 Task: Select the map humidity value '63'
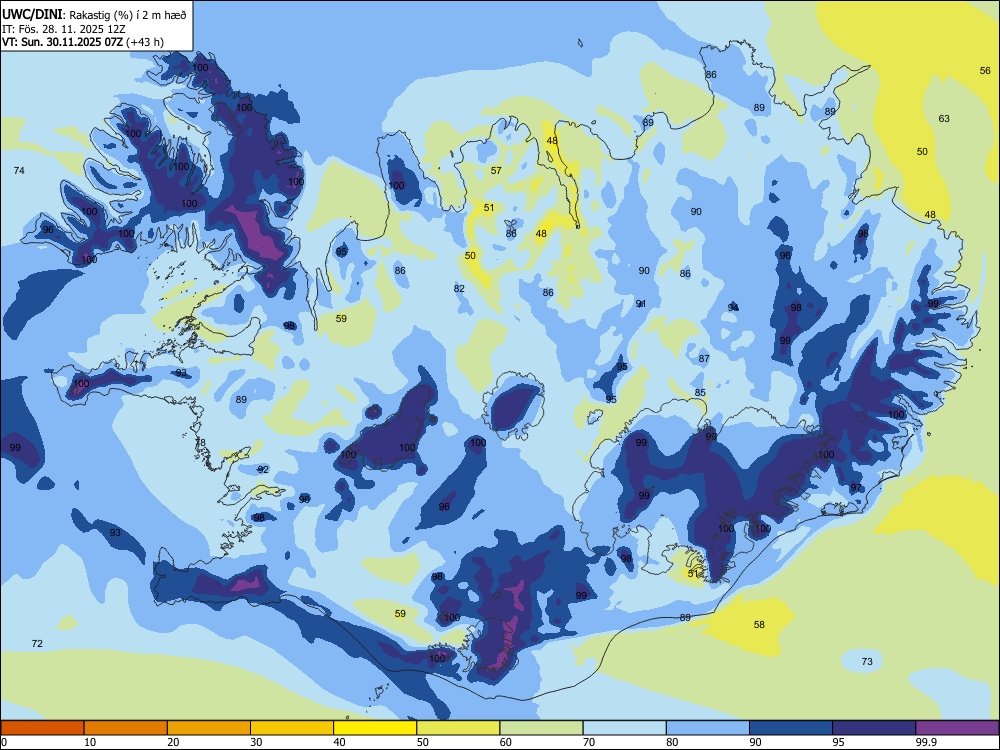click(944, 119)
